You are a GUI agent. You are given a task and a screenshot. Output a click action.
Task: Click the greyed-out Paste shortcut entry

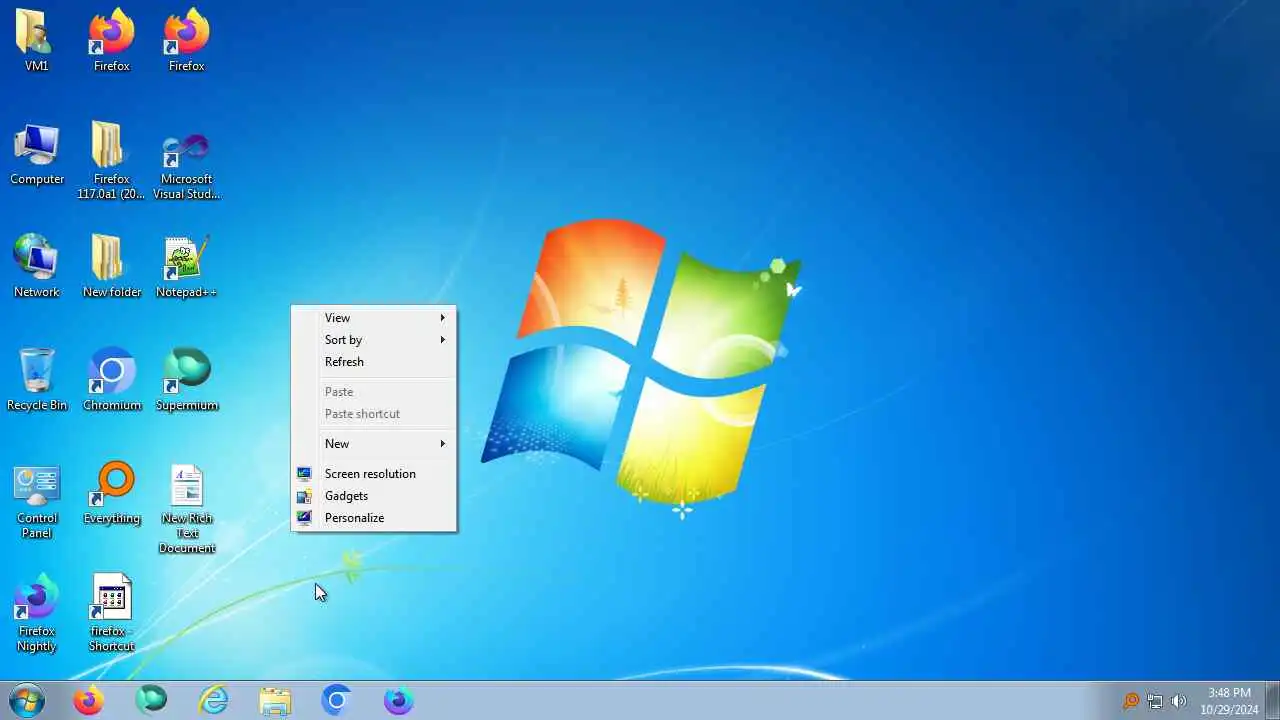(x=373, y=414)
